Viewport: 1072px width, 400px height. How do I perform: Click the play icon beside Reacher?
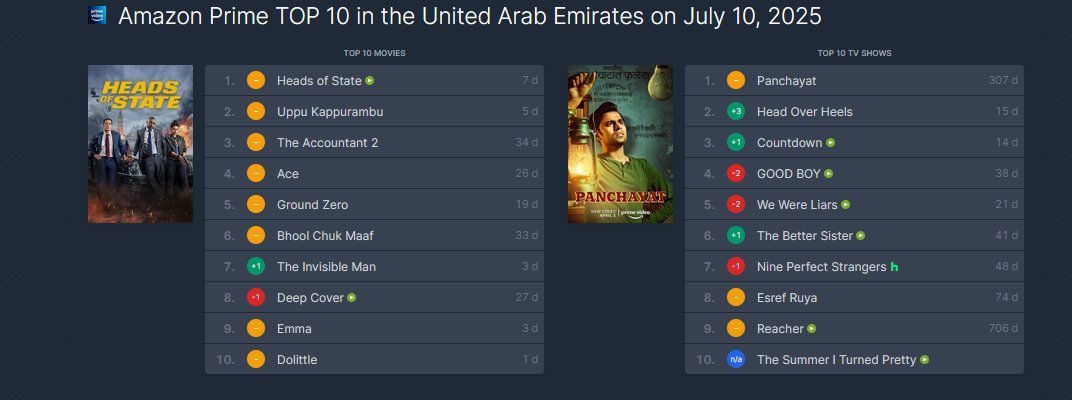coord(812,329)
